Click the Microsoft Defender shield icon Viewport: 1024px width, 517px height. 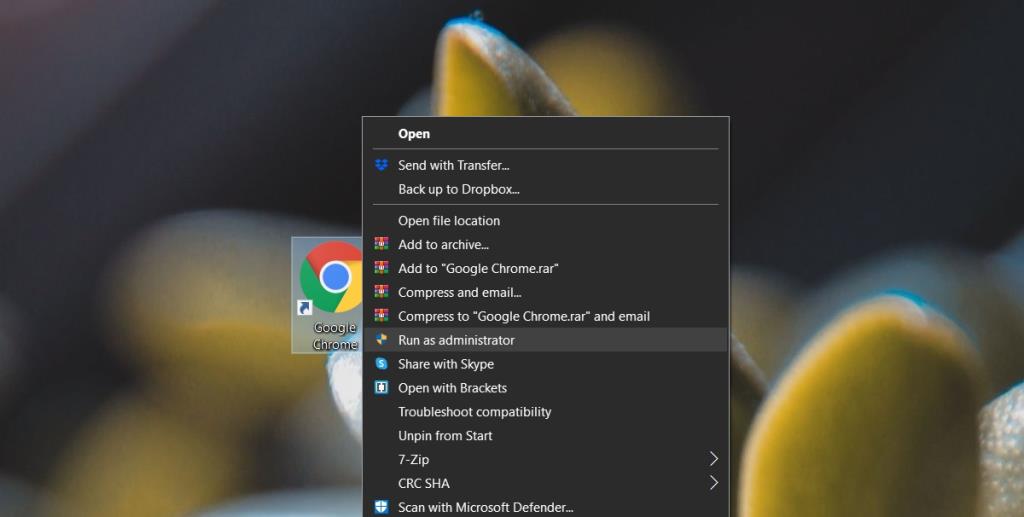point(381,507)
